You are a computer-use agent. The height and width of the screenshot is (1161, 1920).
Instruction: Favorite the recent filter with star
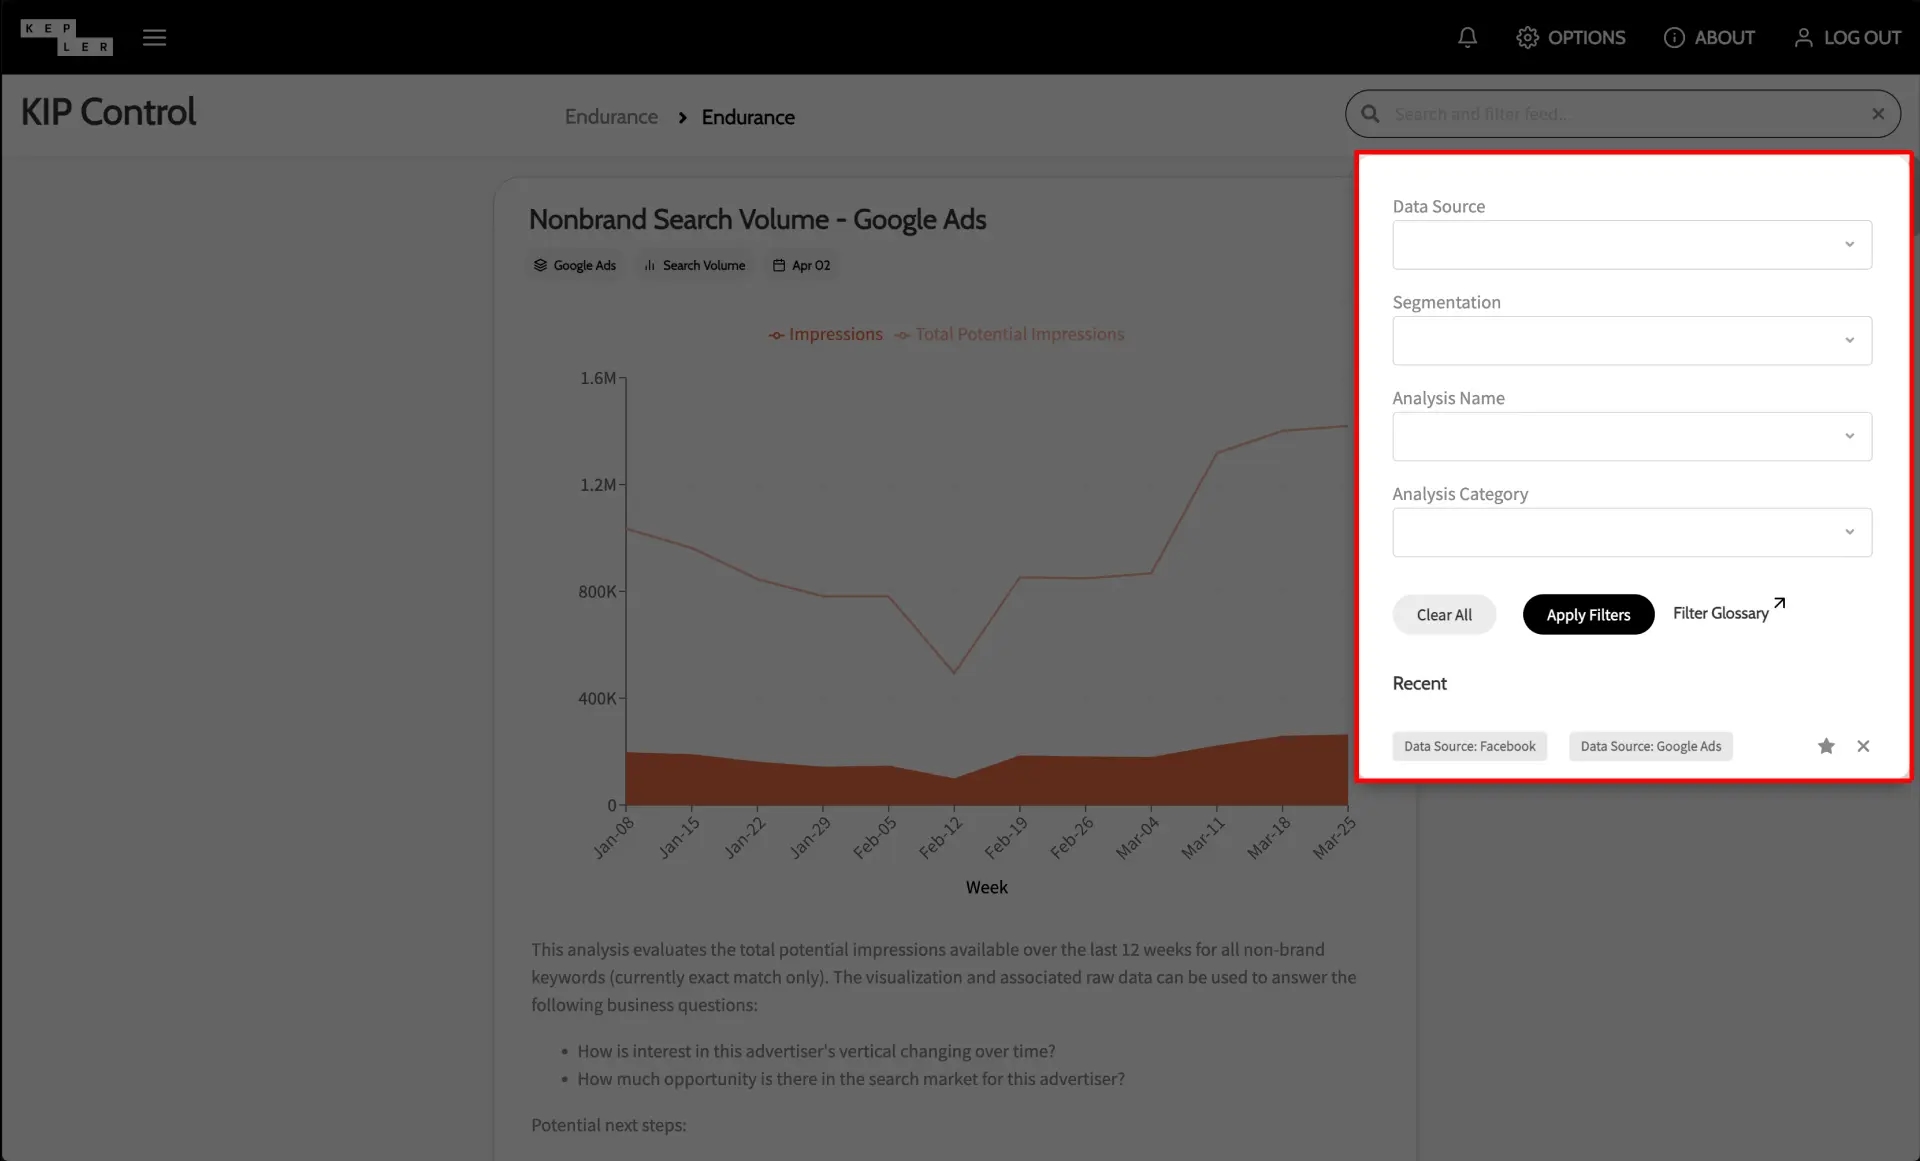click(1826, 746)
